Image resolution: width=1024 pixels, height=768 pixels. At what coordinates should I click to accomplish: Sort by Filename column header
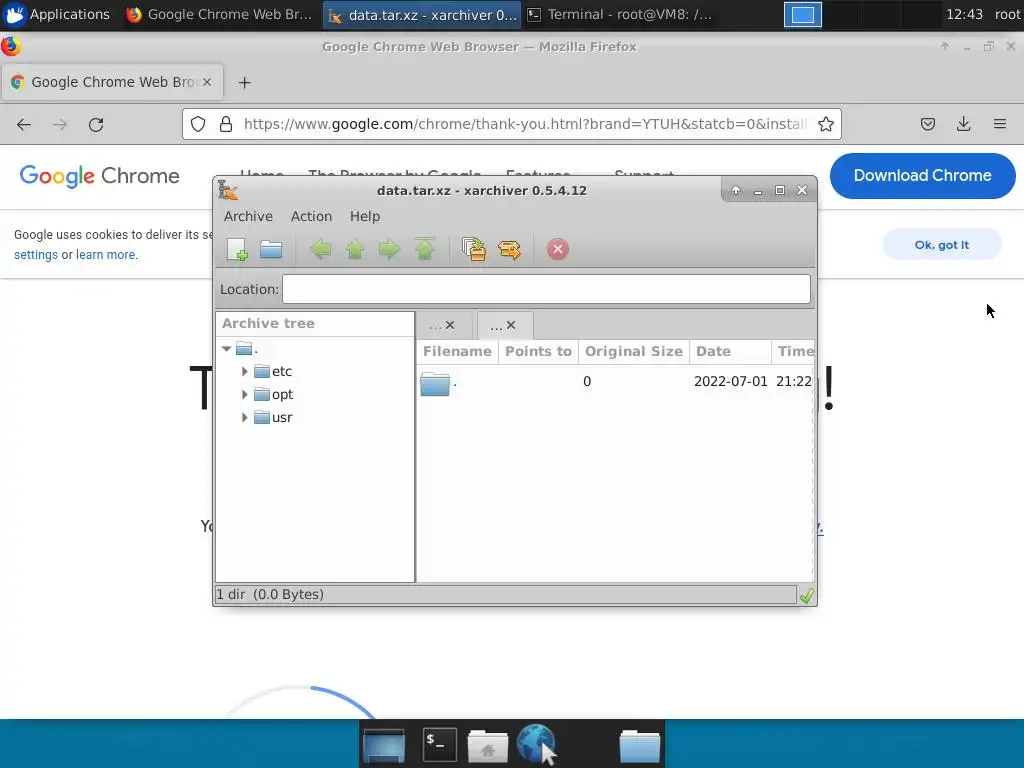click(x=457, y=351)
